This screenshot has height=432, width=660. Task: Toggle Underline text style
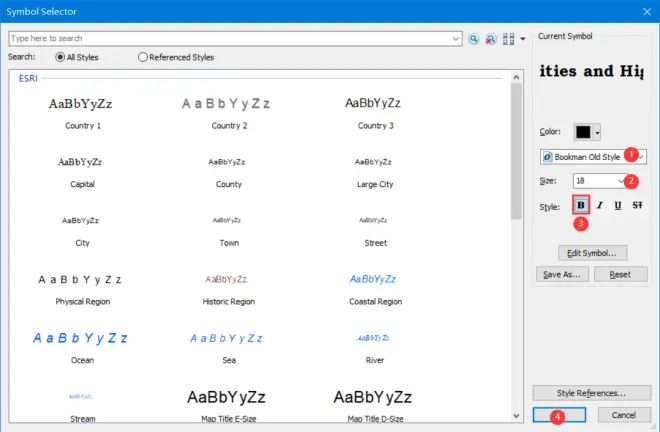coord(618,205)
